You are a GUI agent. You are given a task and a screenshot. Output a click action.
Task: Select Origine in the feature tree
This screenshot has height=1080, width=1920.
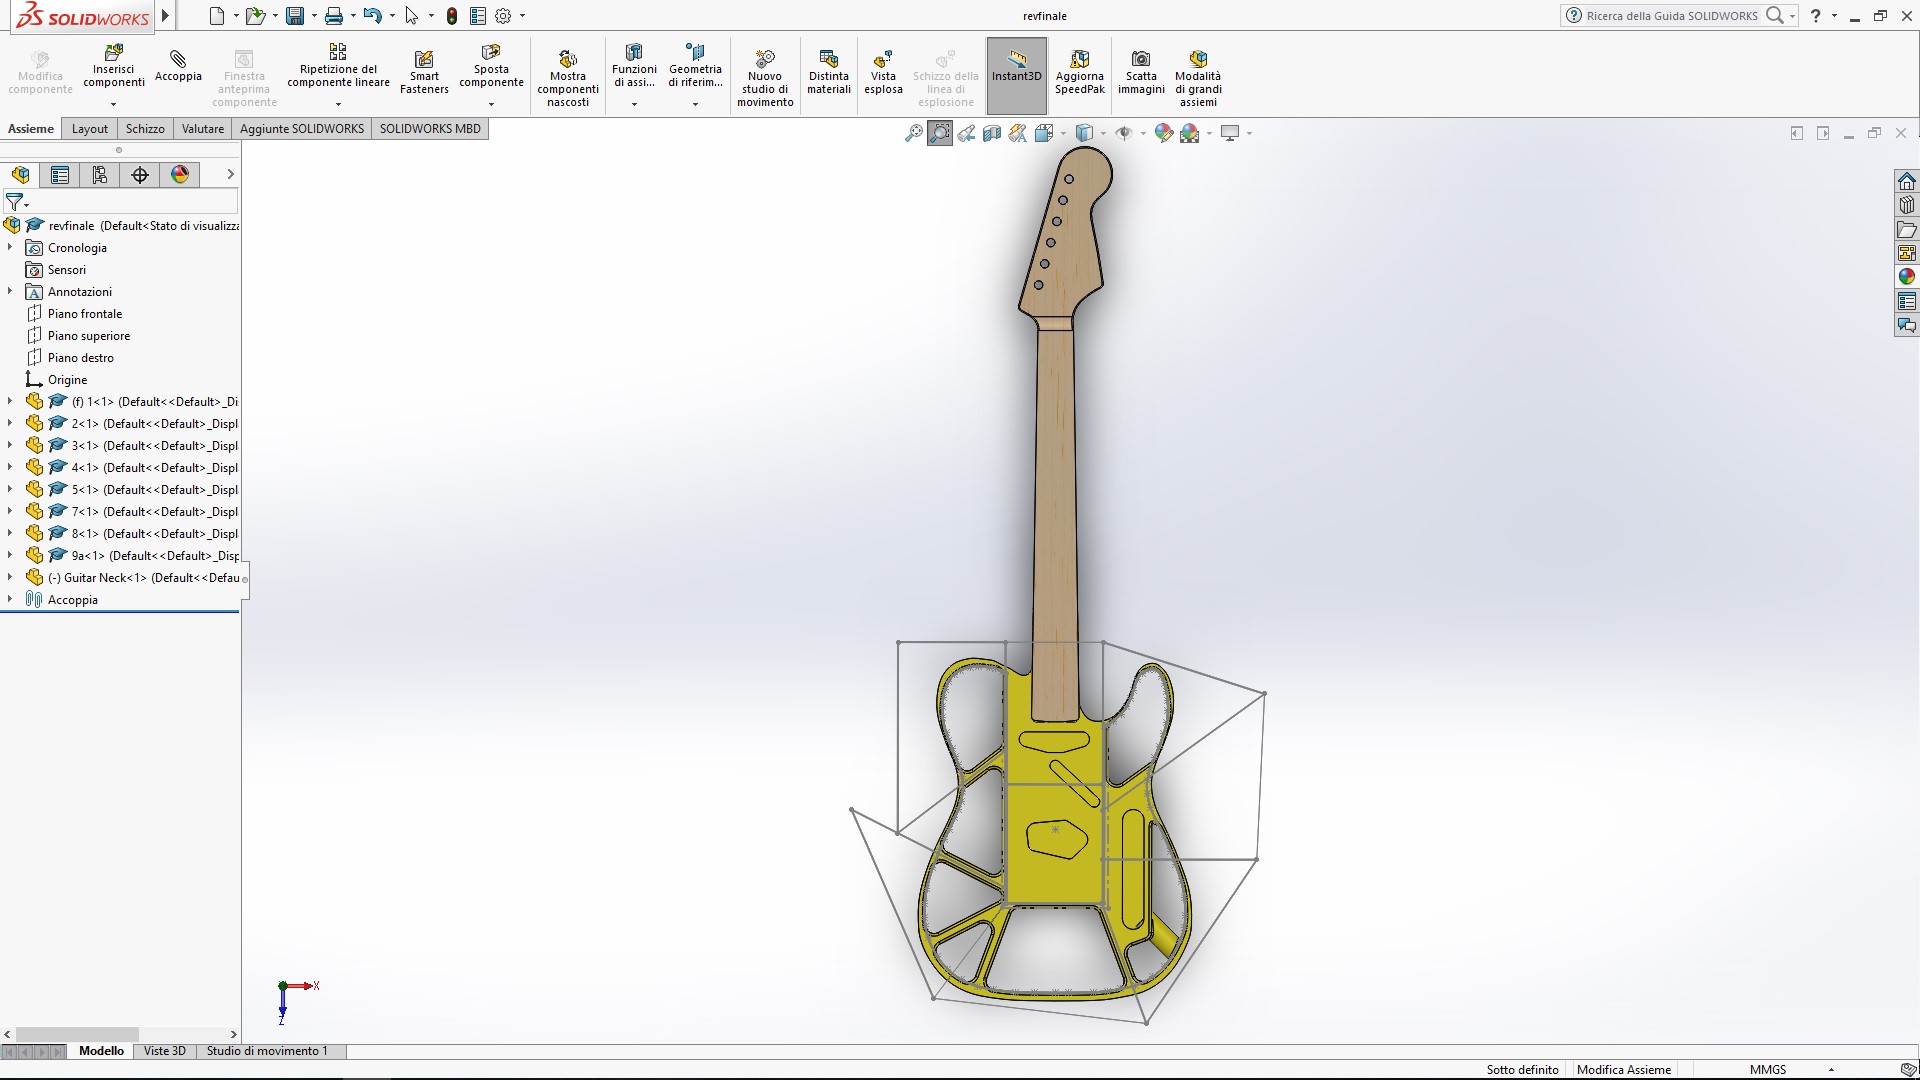click(x=67, y=380)
